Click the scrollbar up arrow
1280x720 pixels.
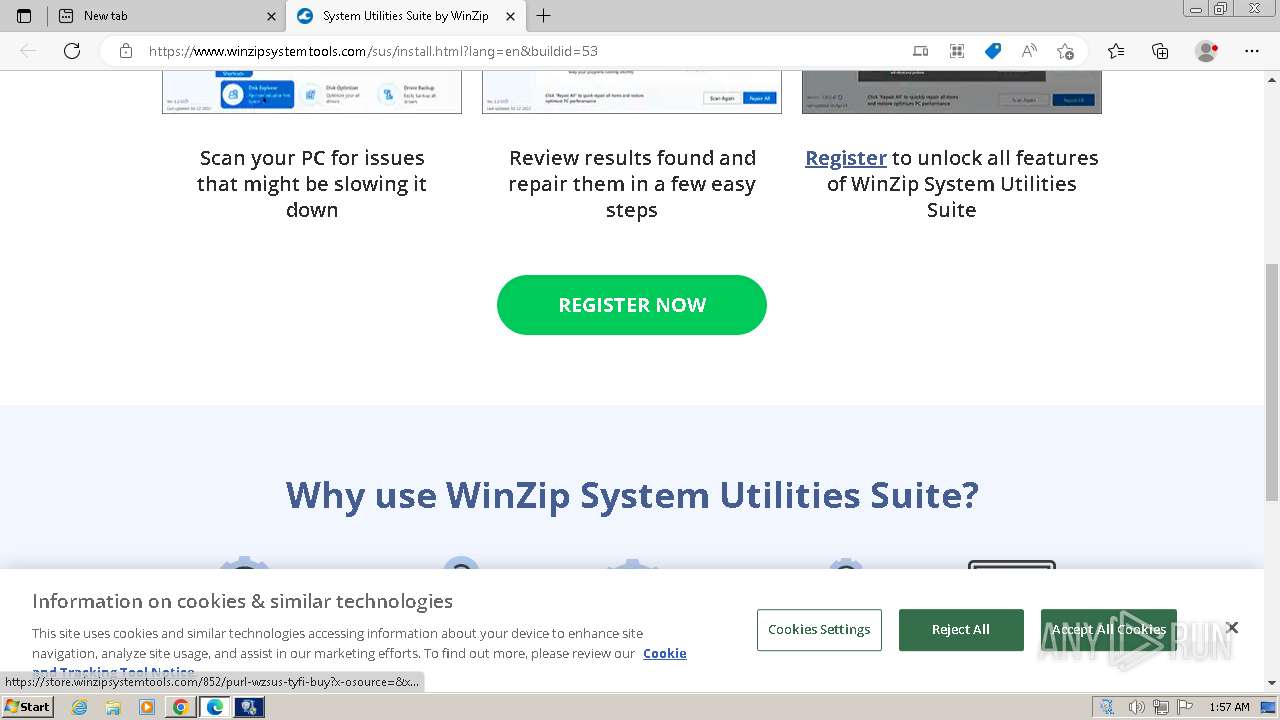pos(1272,78)
